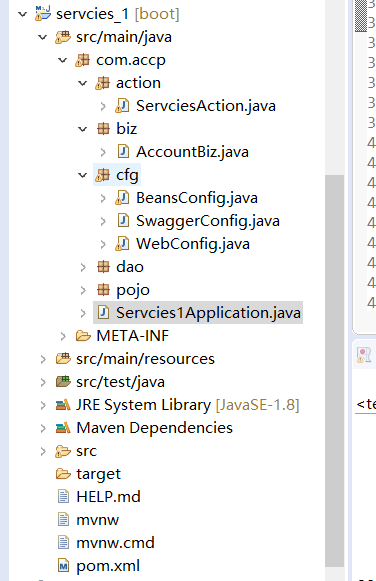Viewport: 376px width, 581px height.
Task: Expand the pojo package
Action: pos(83,290)
